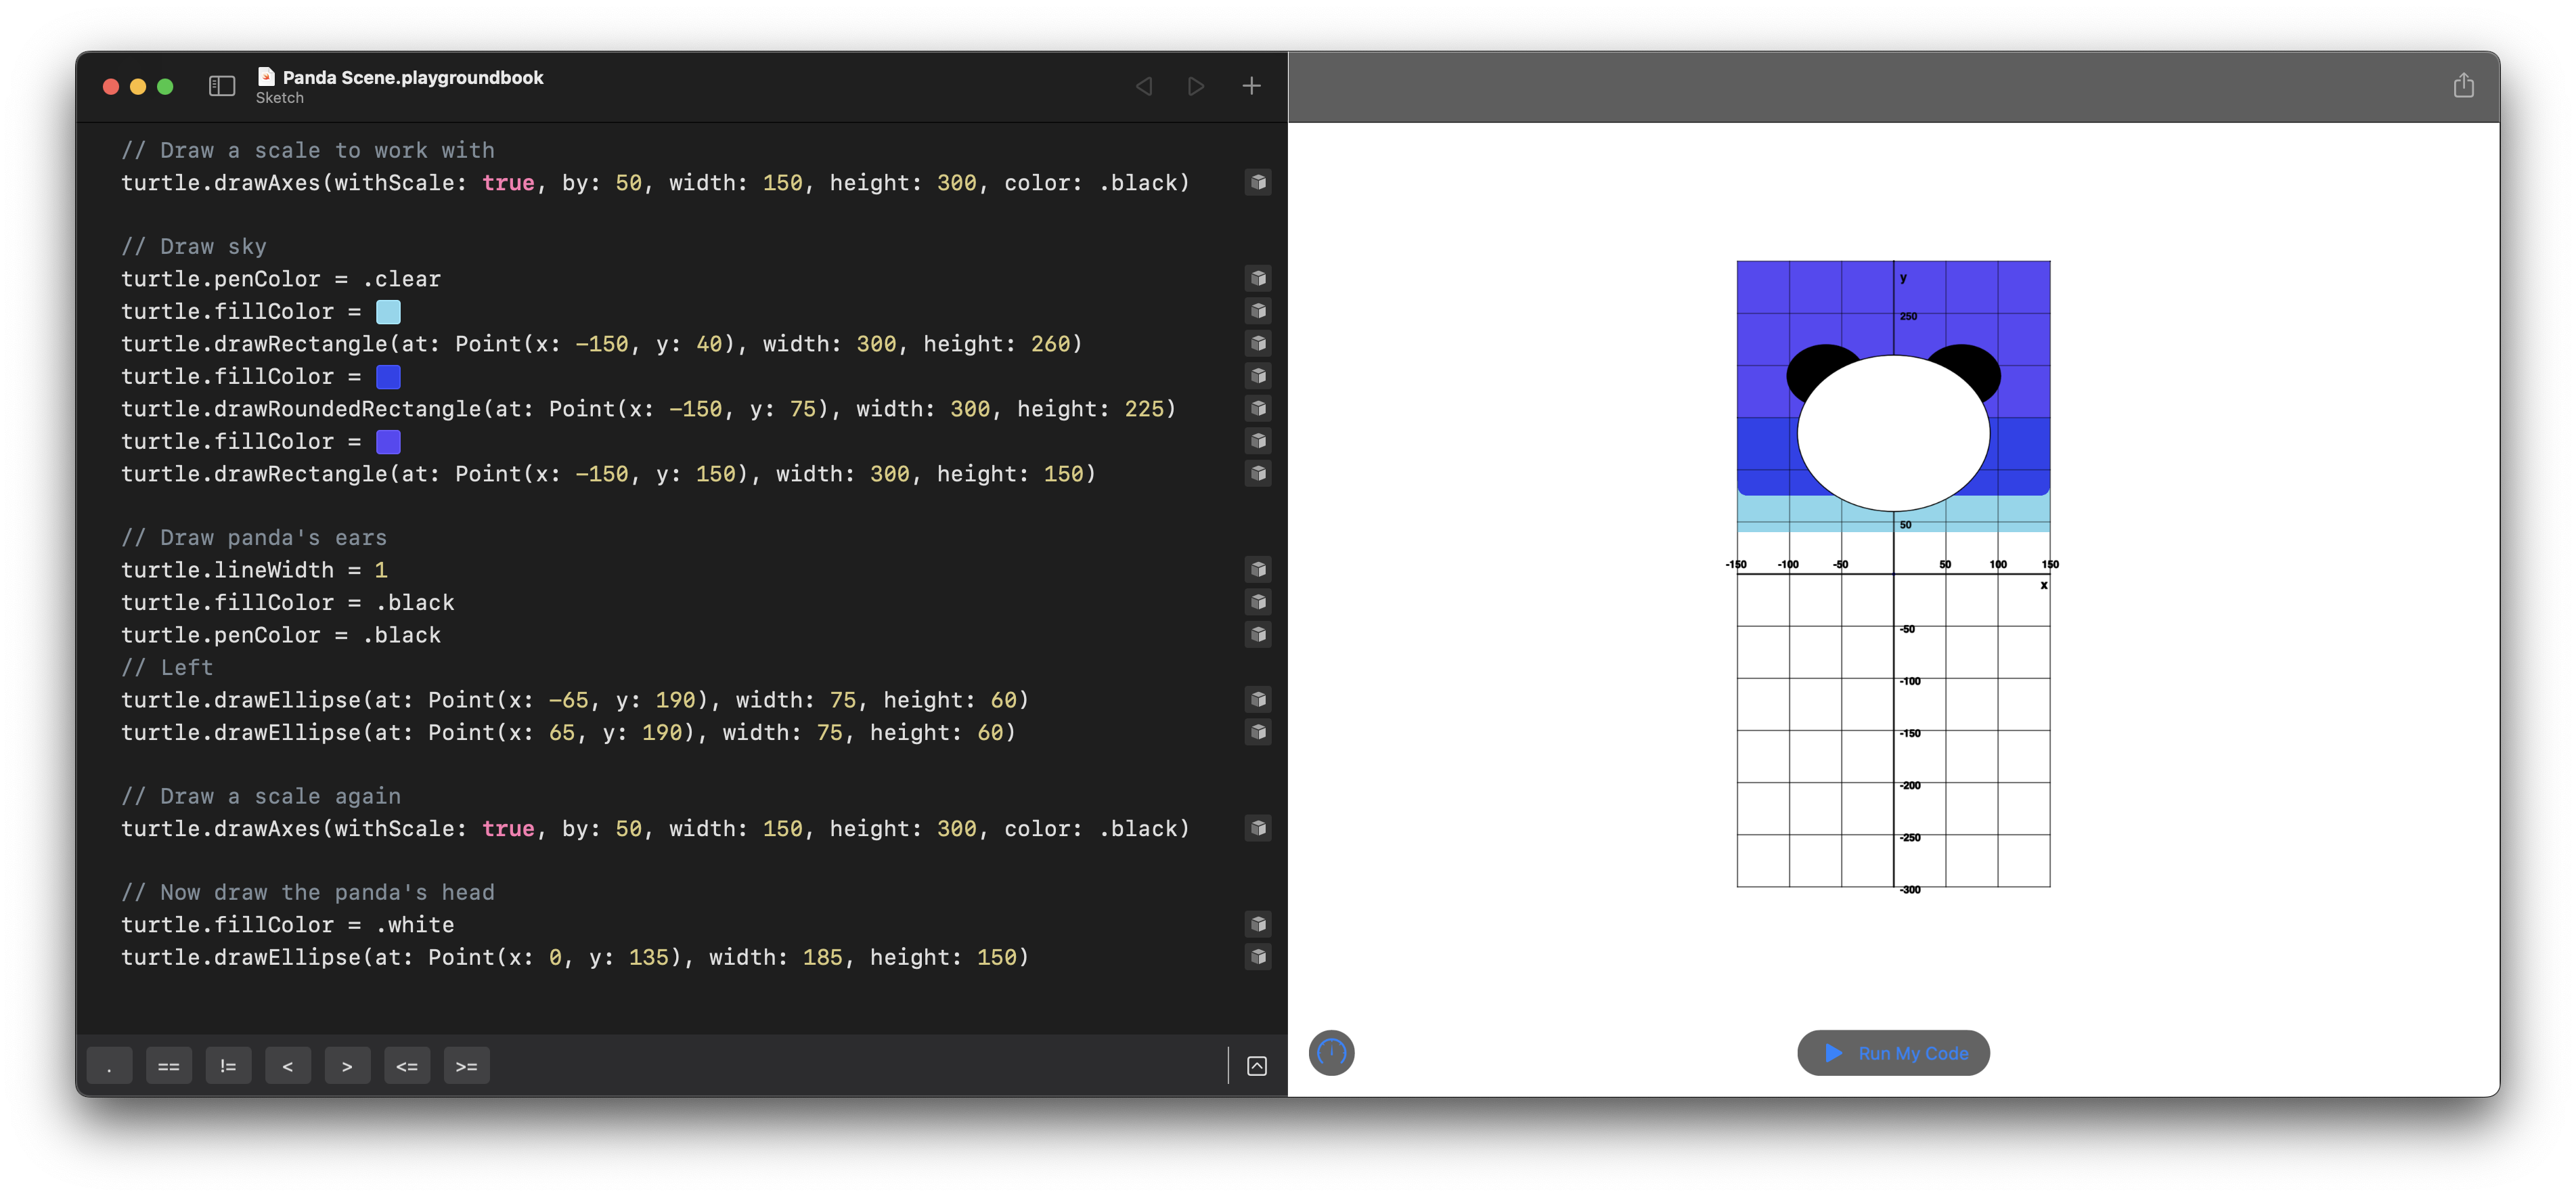Go forward with the right navigation arrow

point(1196,86)
